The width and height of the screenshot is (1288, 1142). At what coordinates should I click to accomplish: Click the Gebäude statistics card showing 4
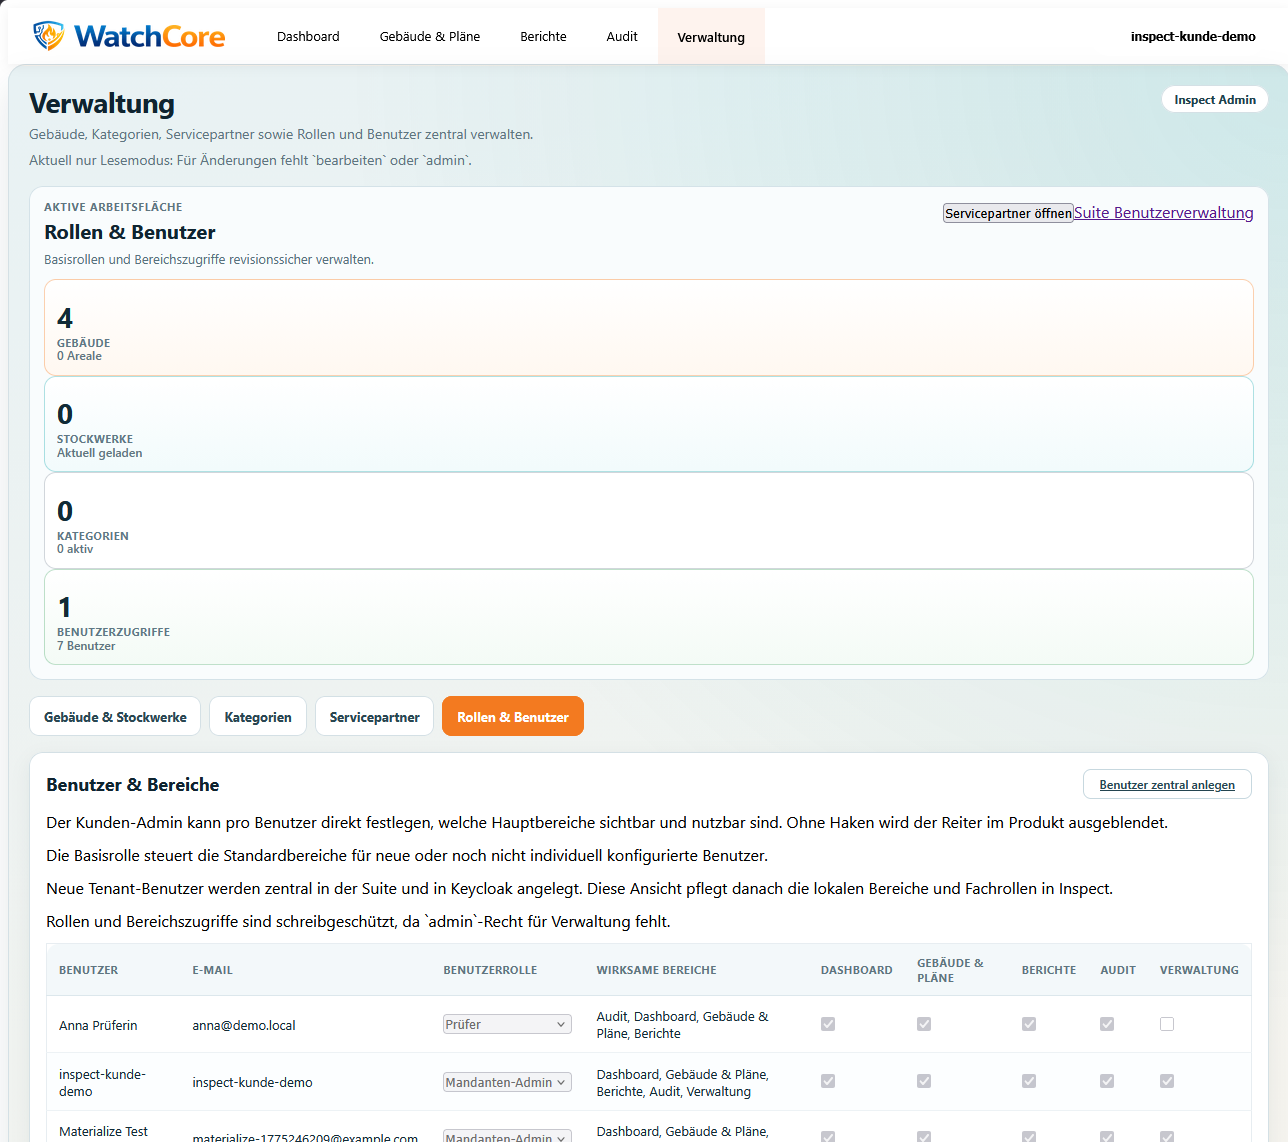(646, 327)
